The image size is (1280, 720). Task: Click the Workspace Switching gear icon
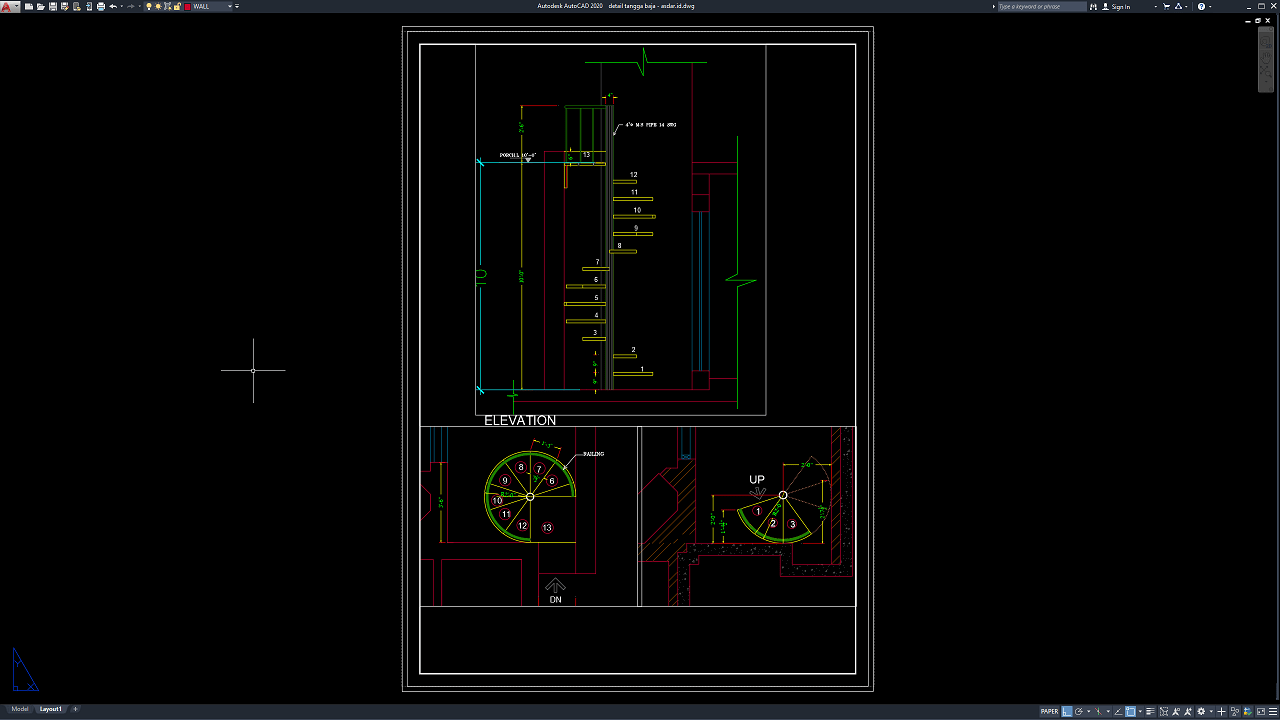(x=1200, y=712)
